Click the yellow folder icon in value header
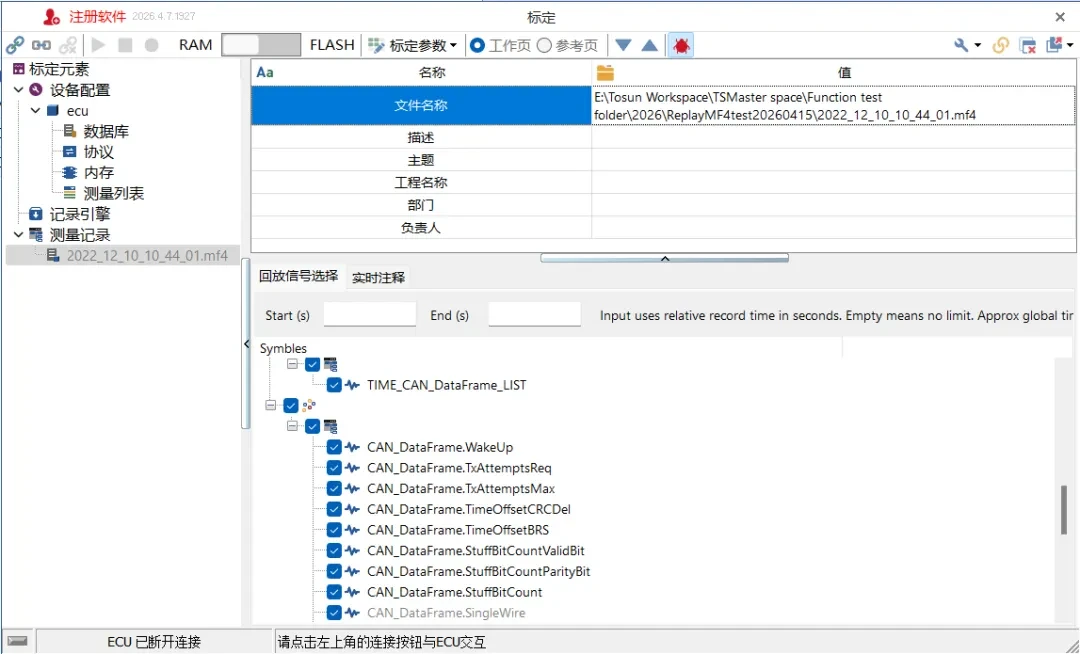Screen dimensions: 1080x654 pyautogui.click(x=604, y=72)
